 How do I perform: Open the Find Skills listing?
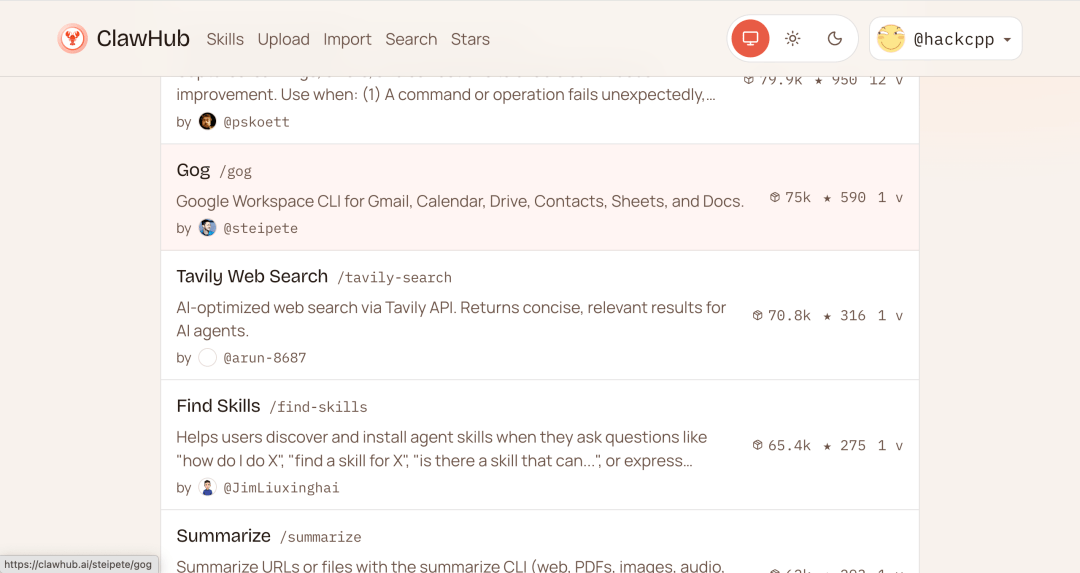(218, 406)
